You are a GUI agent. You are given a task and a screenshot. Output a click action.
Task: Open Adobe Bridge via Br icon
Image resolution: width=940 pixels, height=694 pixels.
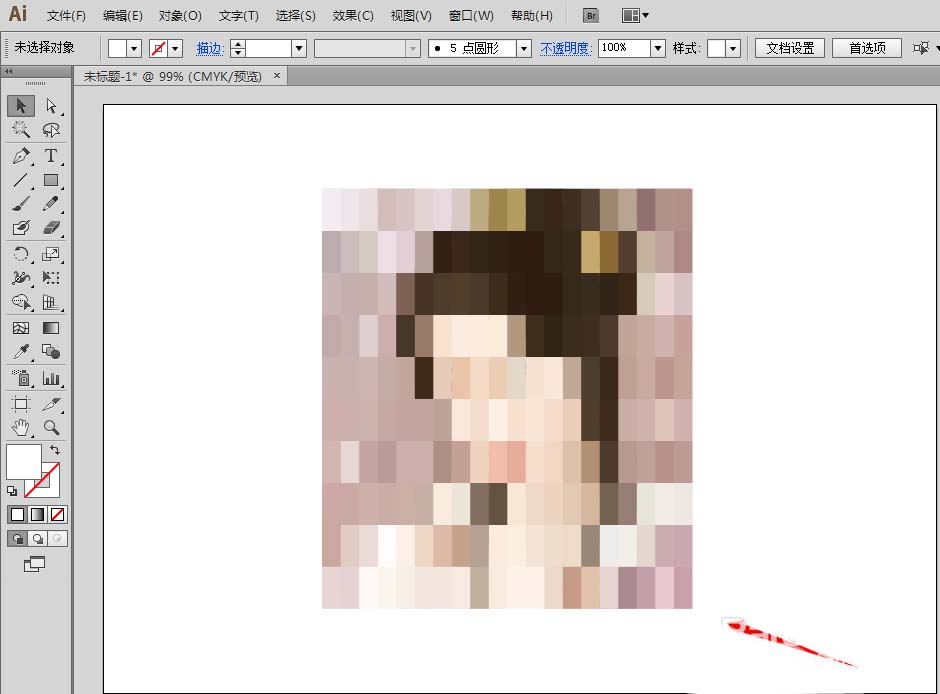coord(591,16)
